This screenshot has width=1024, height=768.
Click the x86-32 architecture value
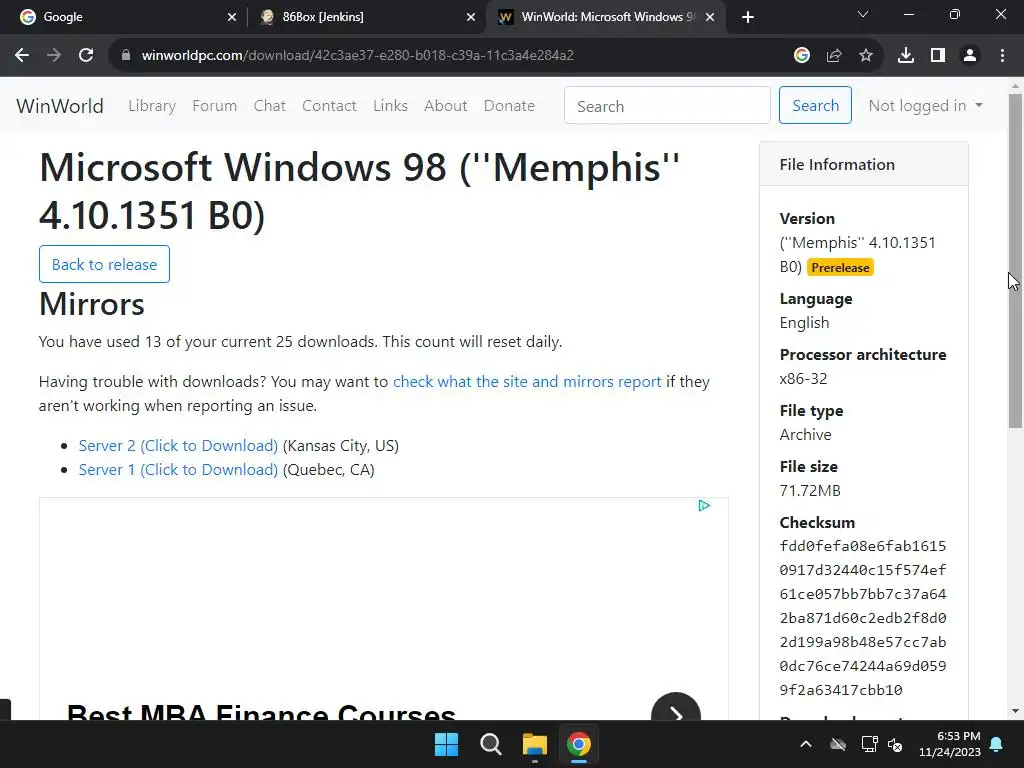coord(803,379)
